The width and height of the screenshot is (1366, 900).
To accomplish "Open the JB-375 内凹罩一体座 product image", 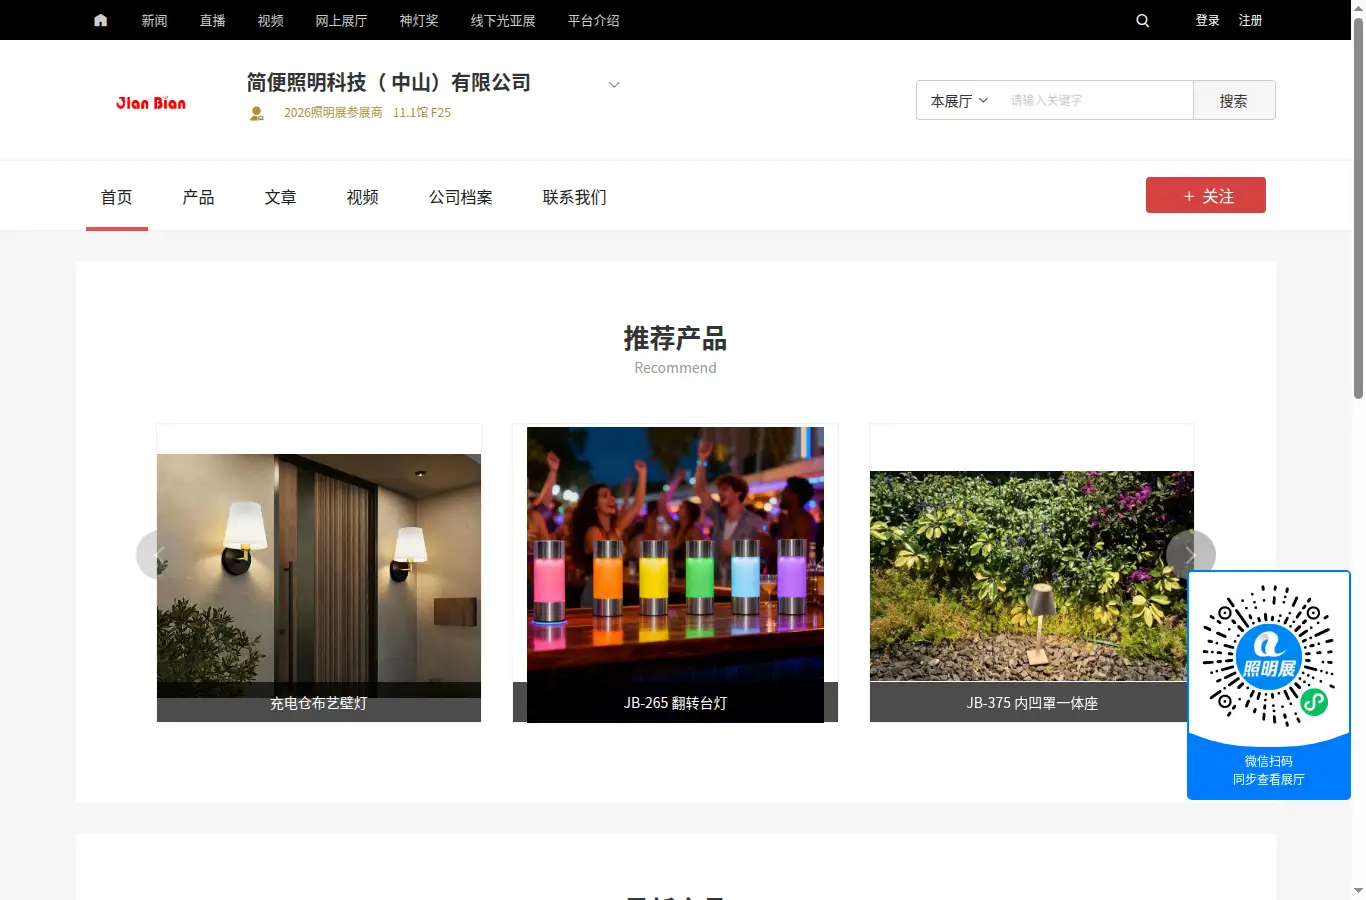I will [1032, 576].
